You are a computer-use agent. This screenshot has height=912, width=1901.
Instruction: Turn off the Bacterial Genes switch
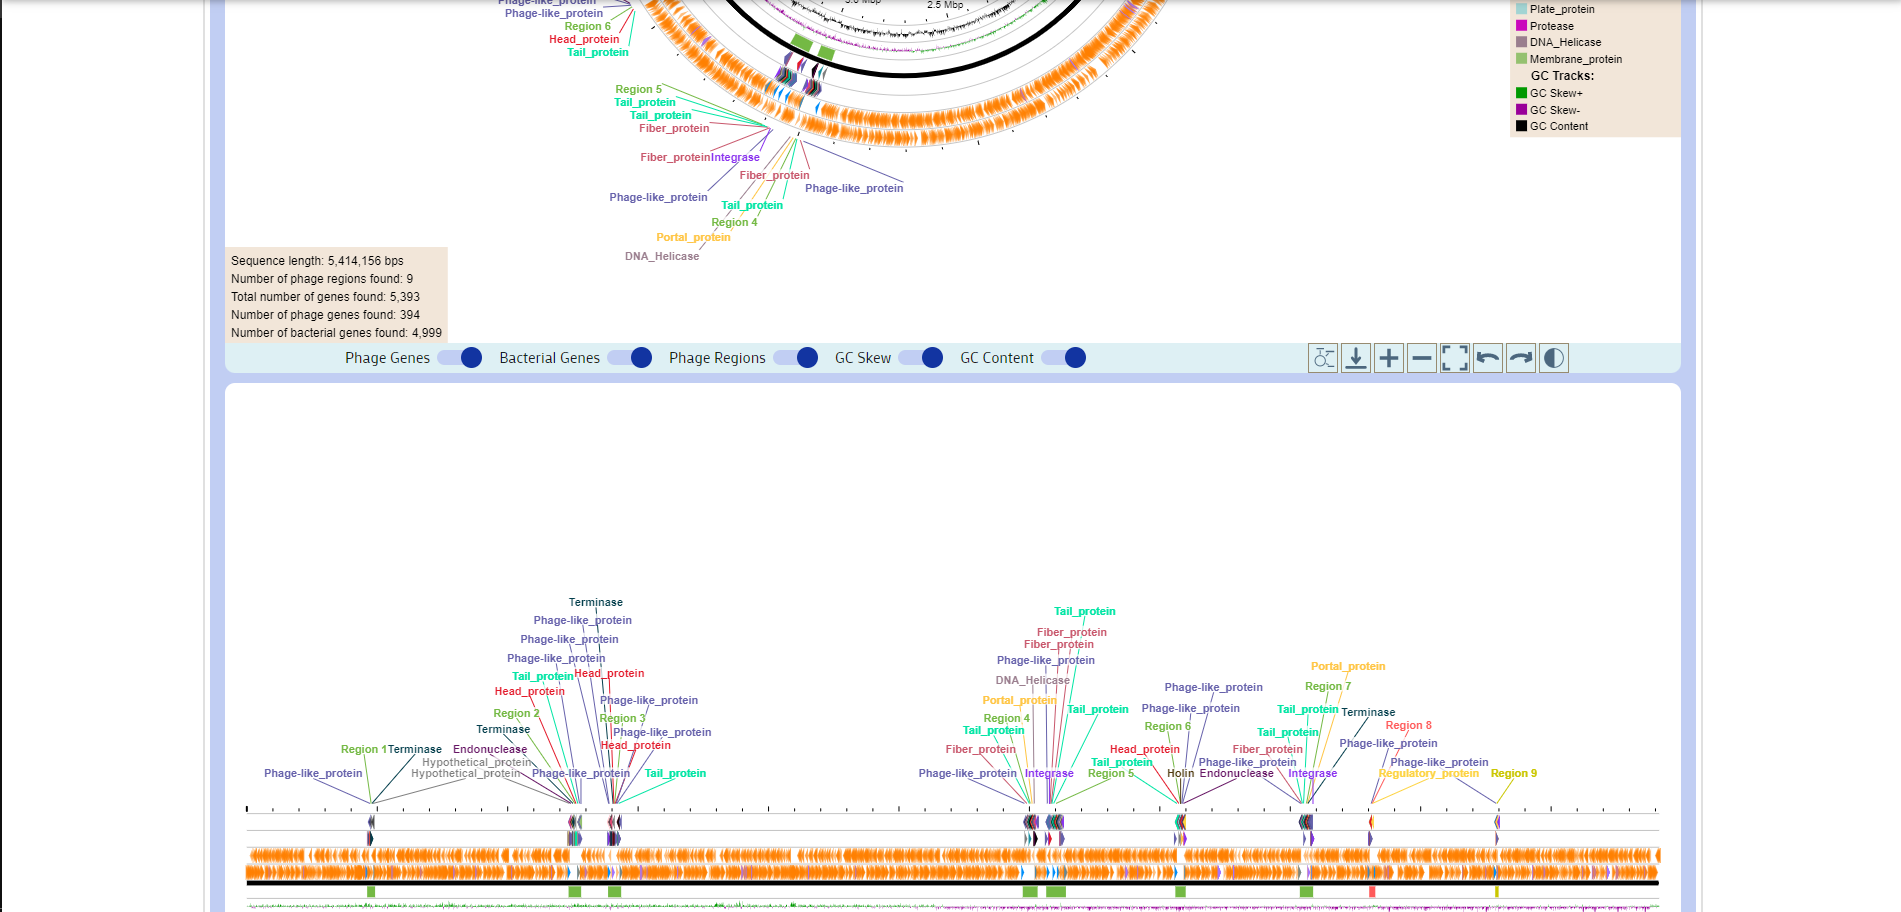click(630, 358)
